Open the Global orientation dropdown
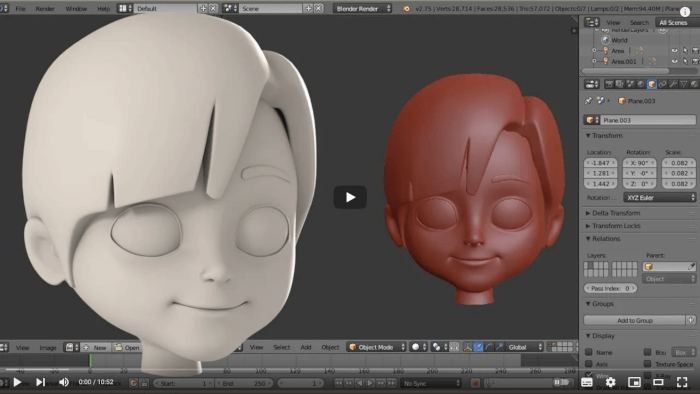 tap(525, 347)
